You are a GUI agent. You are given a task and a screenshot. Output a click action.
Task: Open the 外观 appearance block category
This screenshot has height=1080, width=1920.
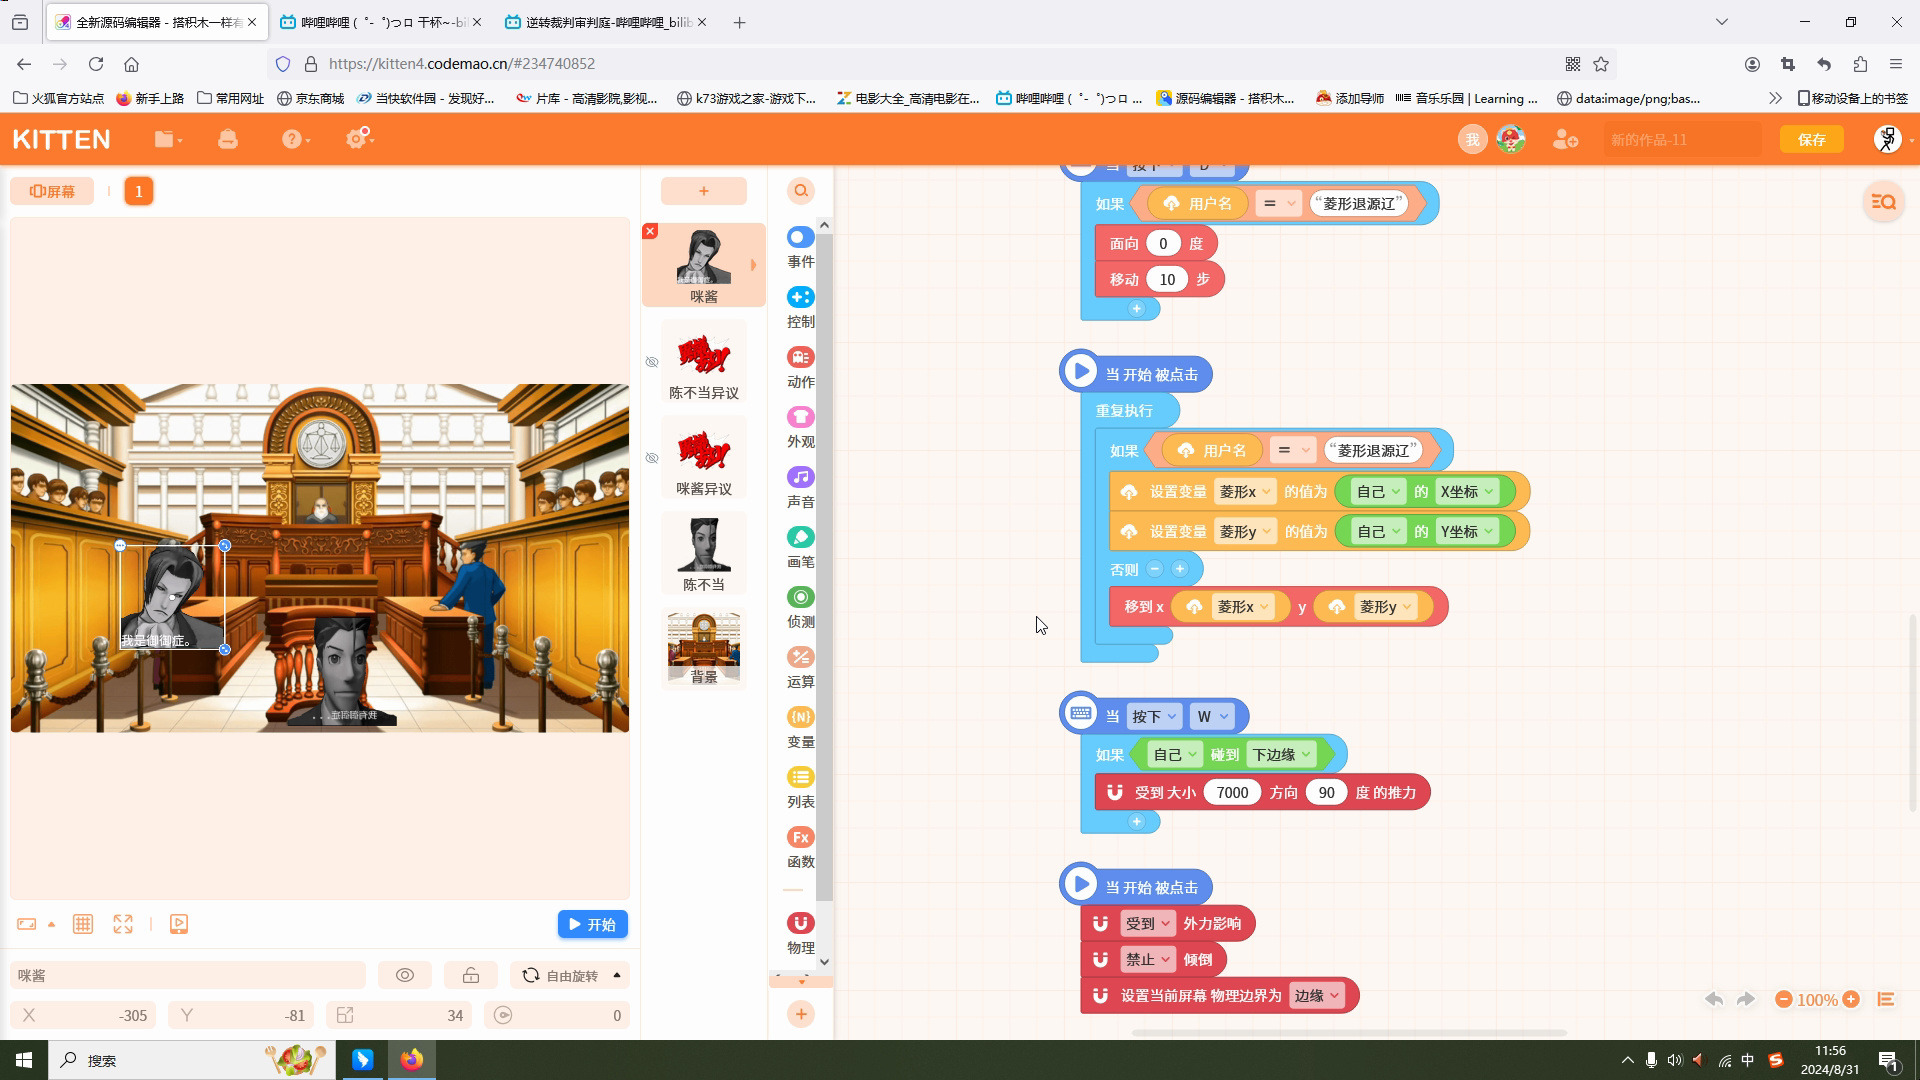[800, 427]
